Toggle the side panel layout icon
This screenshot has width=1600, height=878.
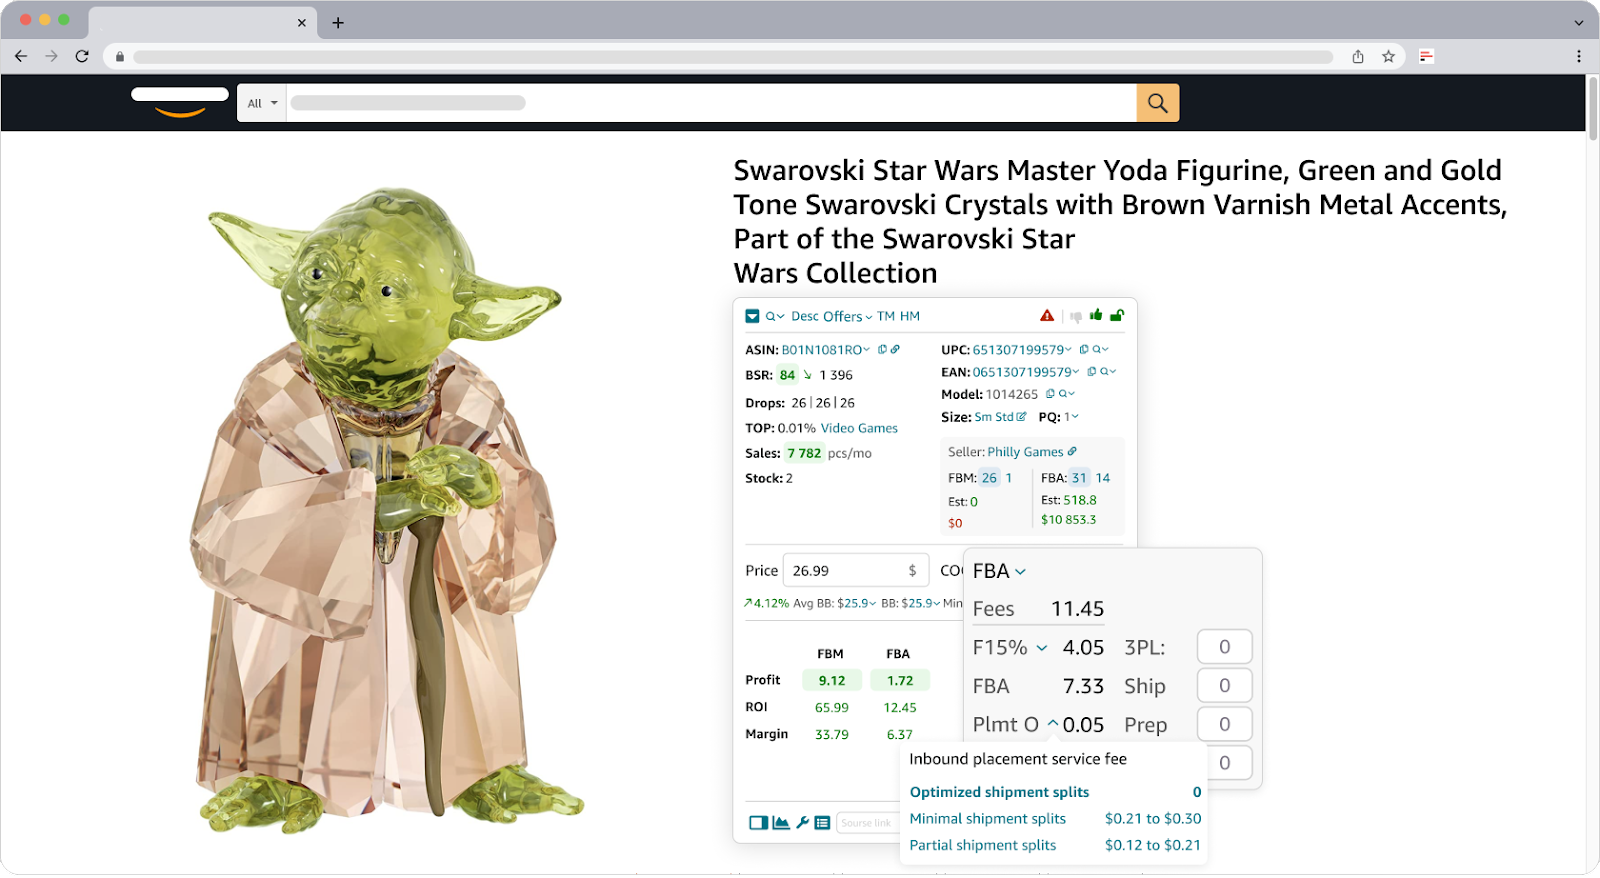[758, 823]
